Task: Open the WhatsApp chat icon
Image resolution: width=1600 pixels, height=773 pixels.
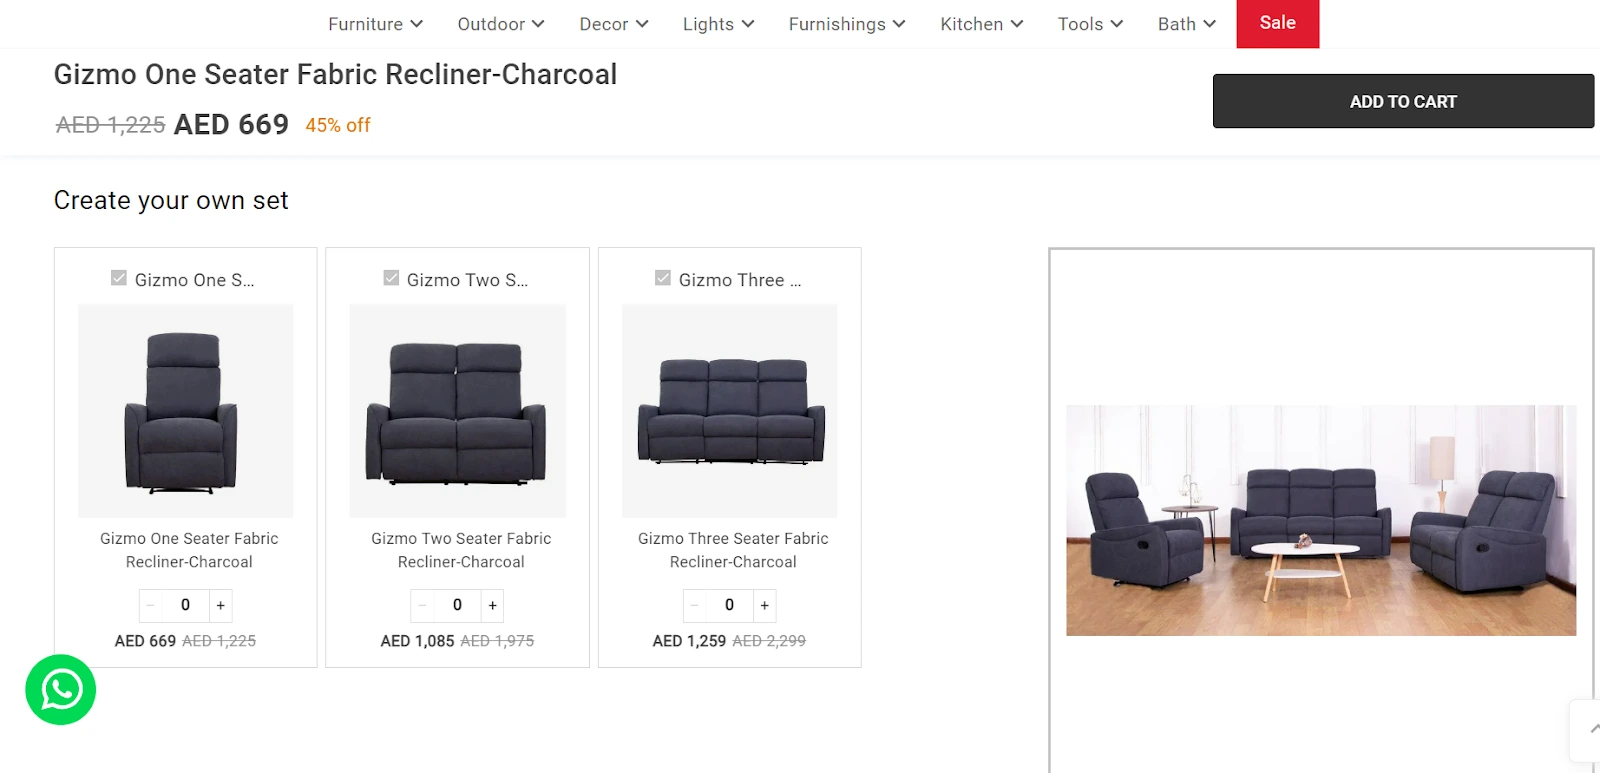Action: point(61,690)
